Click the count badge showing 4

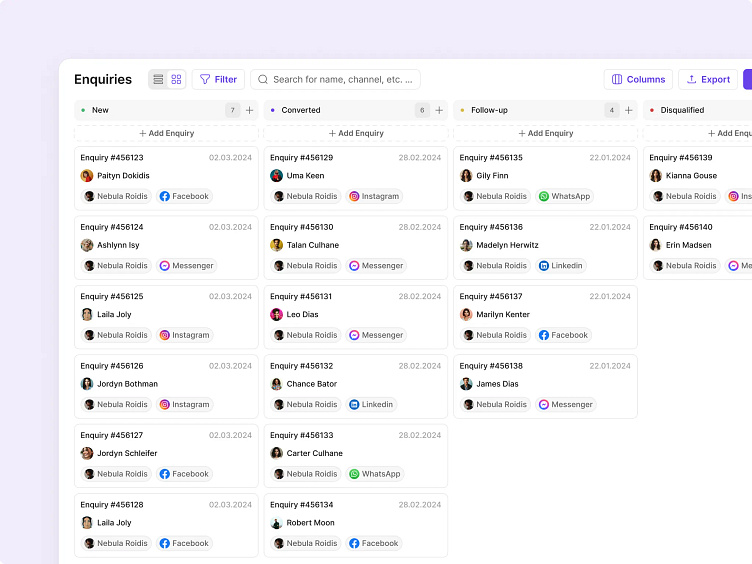coord(611,110)
